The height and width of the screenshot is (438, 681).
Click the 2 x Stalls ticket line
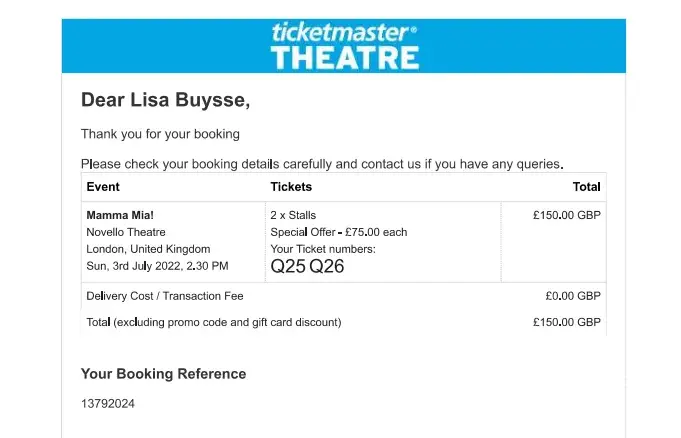click(295, 215)
